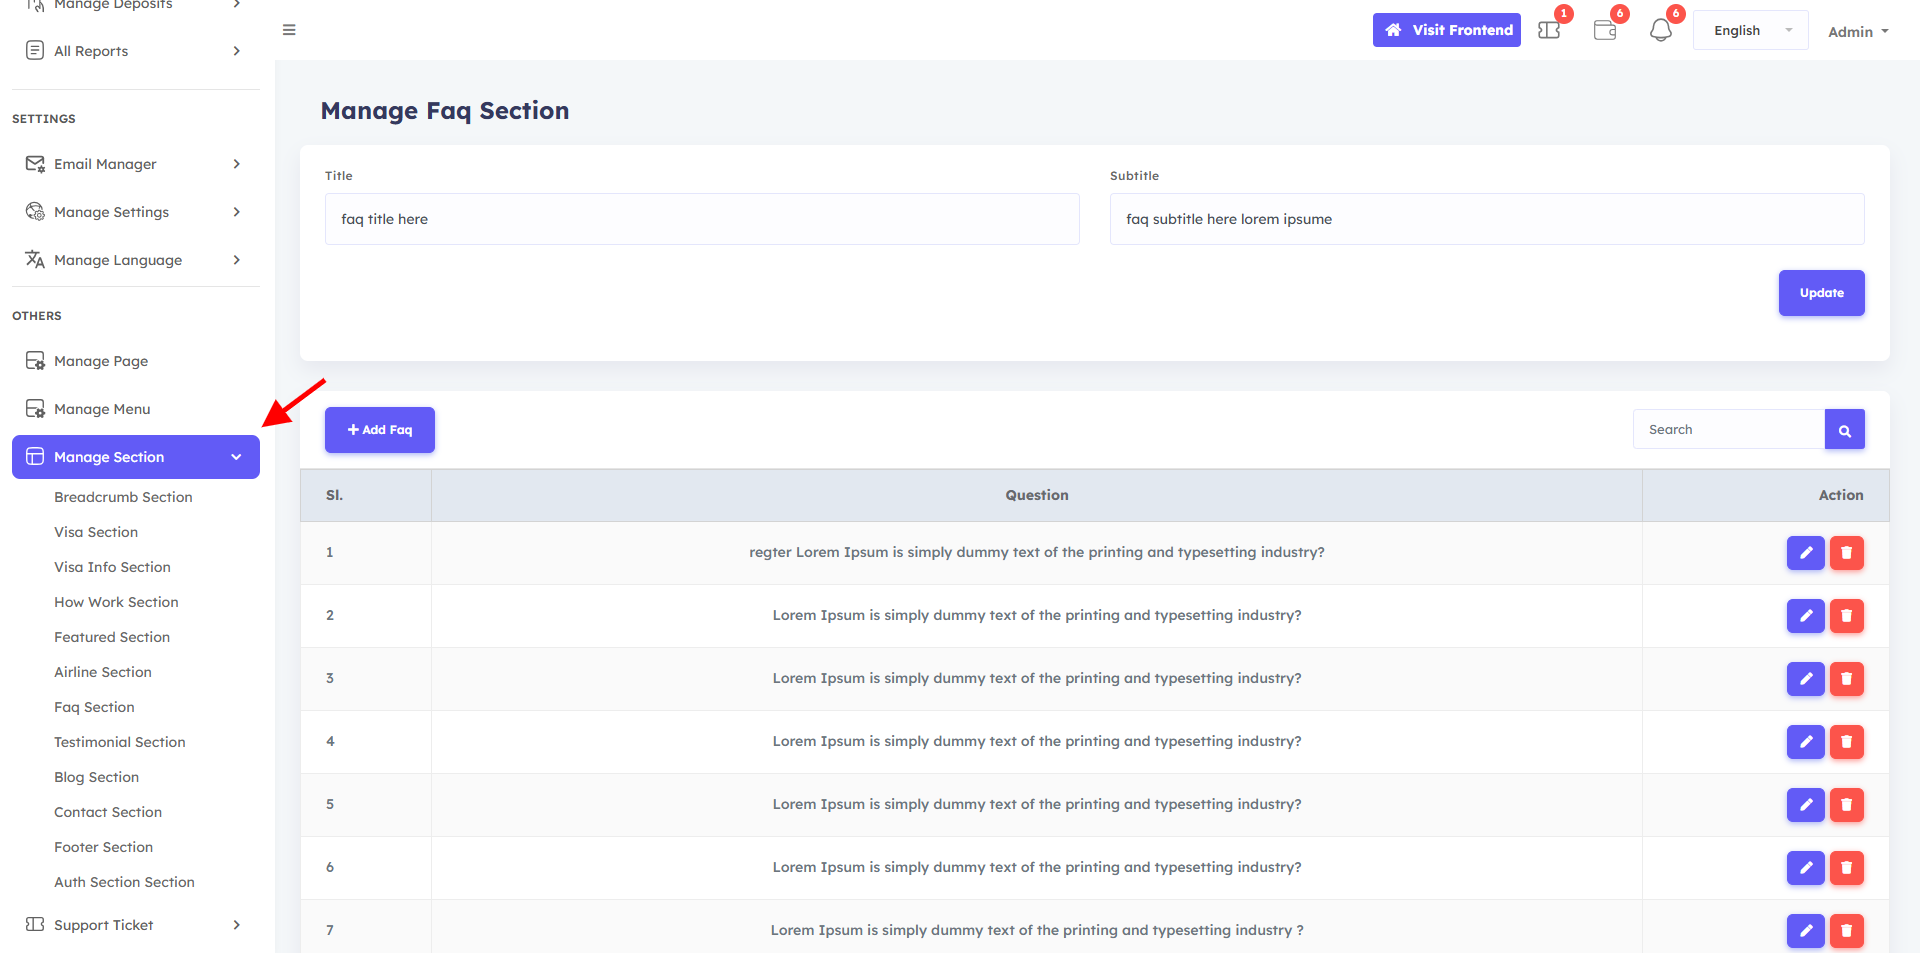Screen dimensions: 1920x953
Task: Delete FAQ row 5 with the trash icon
Action: click(x=1847, y=805)
